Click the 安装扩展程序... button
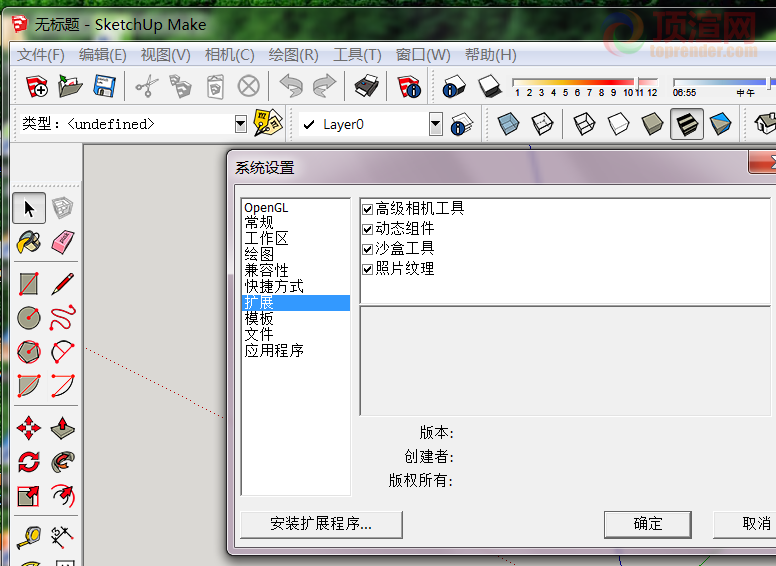This screenshot has width=776, height=566. pyautogui.click(x=321, y=524)
